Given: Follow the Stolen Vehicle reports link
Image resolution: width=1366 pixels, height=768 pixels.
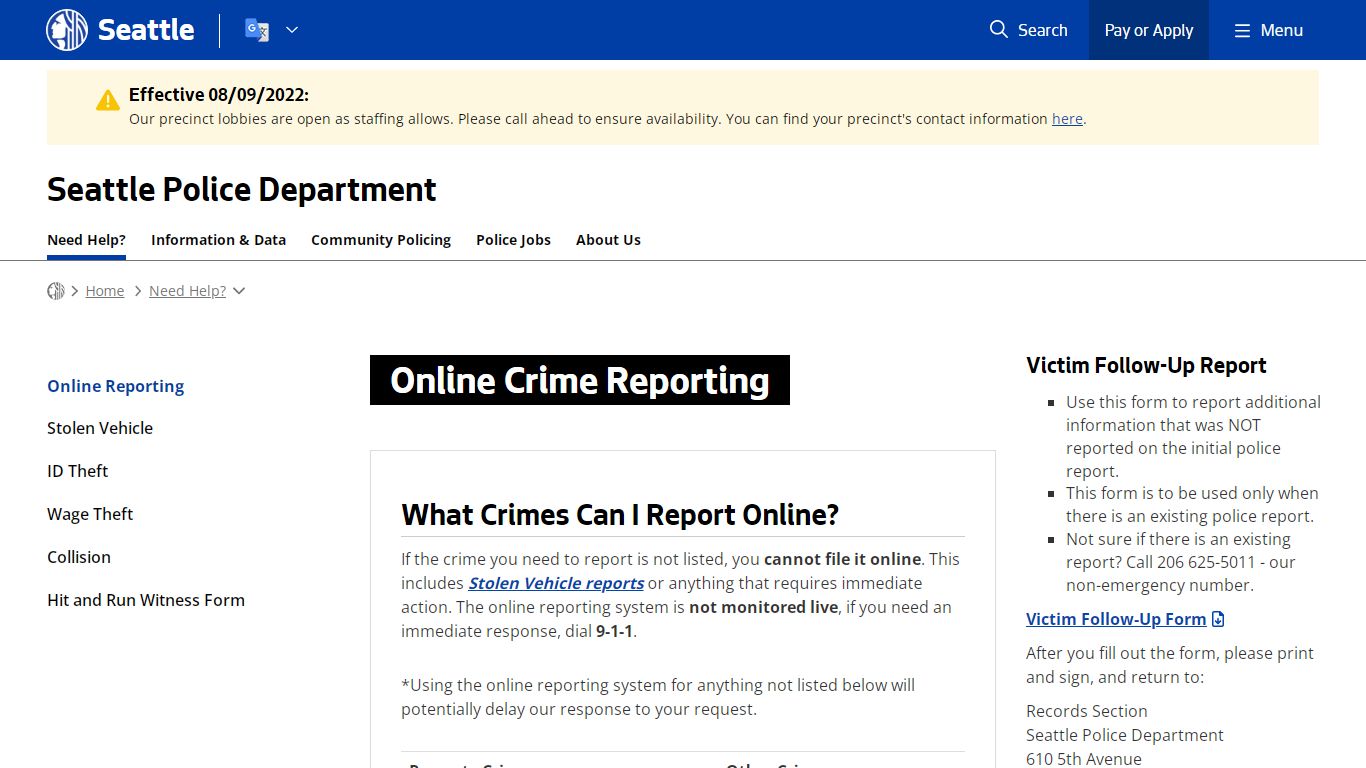Looking at the screenshot, I should tap(556, 583).
